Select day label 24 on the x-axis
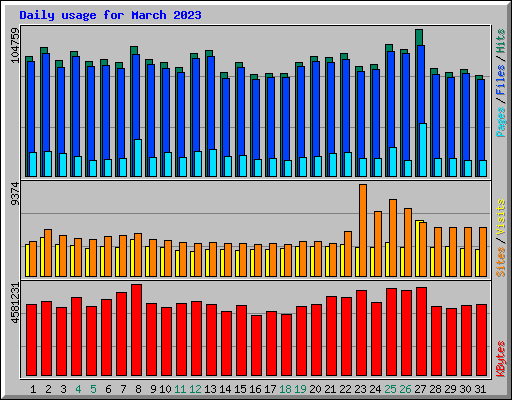This screenshot has height=400, width=512. pos(375,389)
